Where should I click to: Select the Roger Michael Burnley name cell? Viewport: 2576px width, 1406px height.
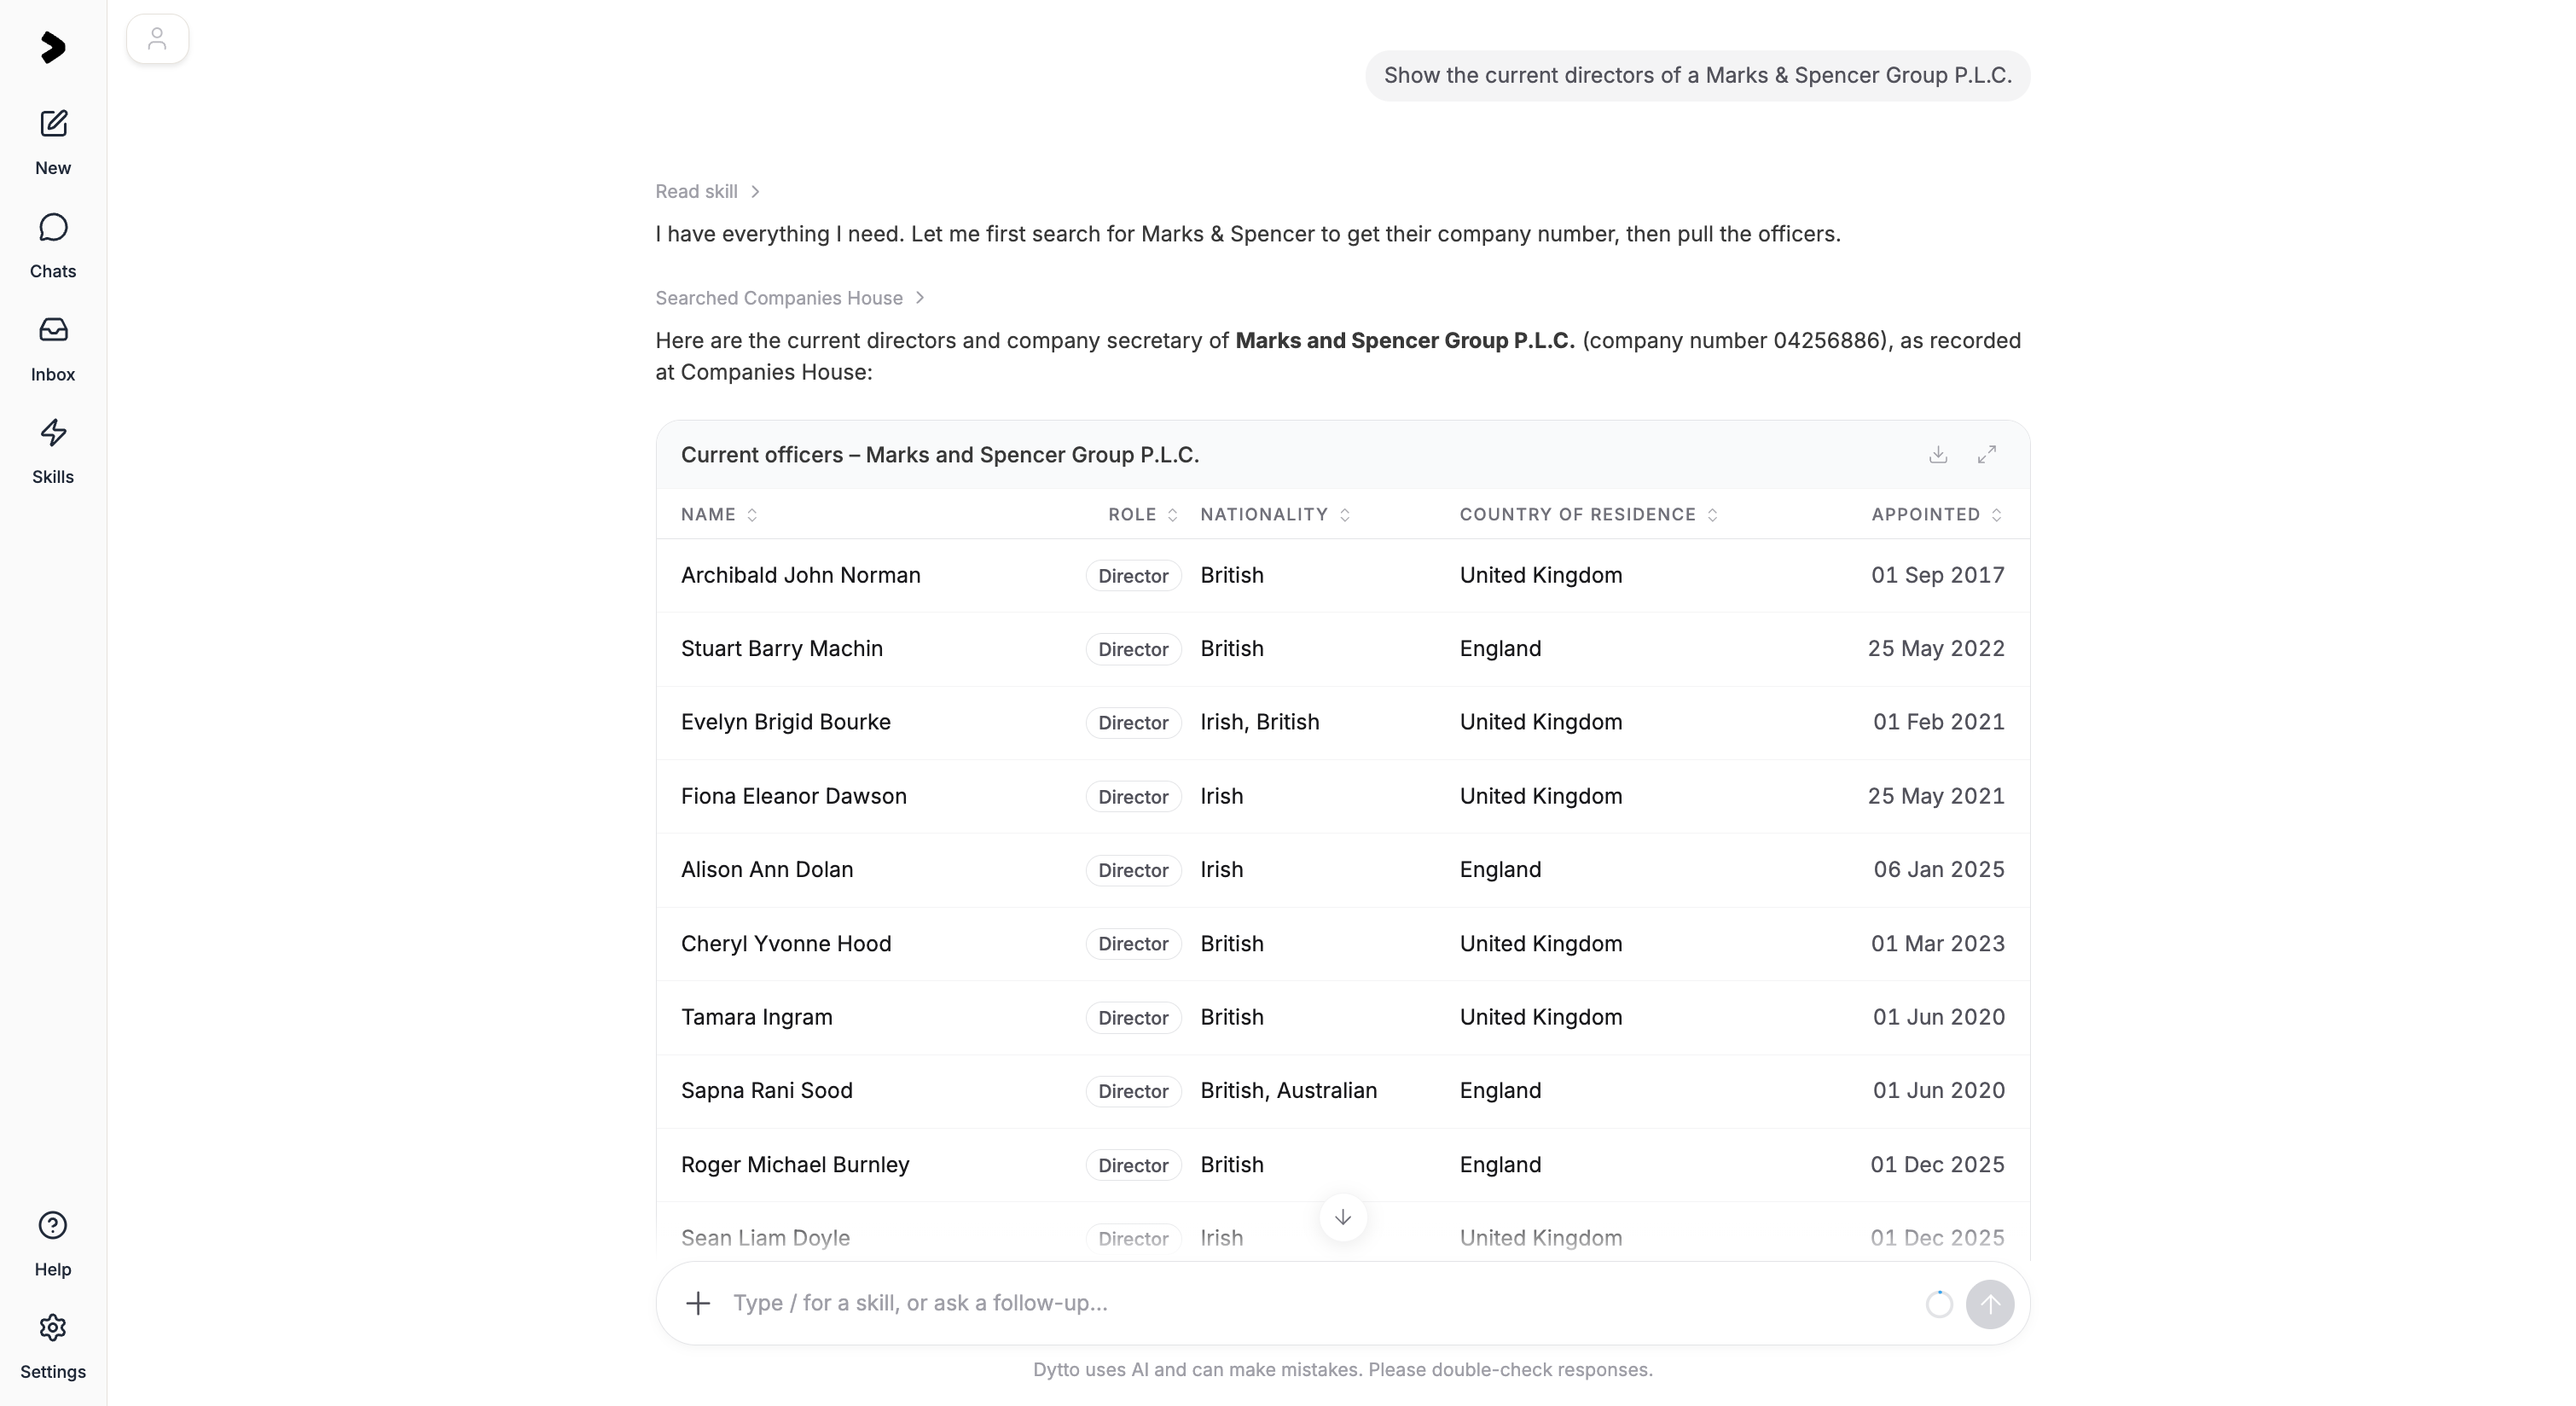click(795, 1165)
